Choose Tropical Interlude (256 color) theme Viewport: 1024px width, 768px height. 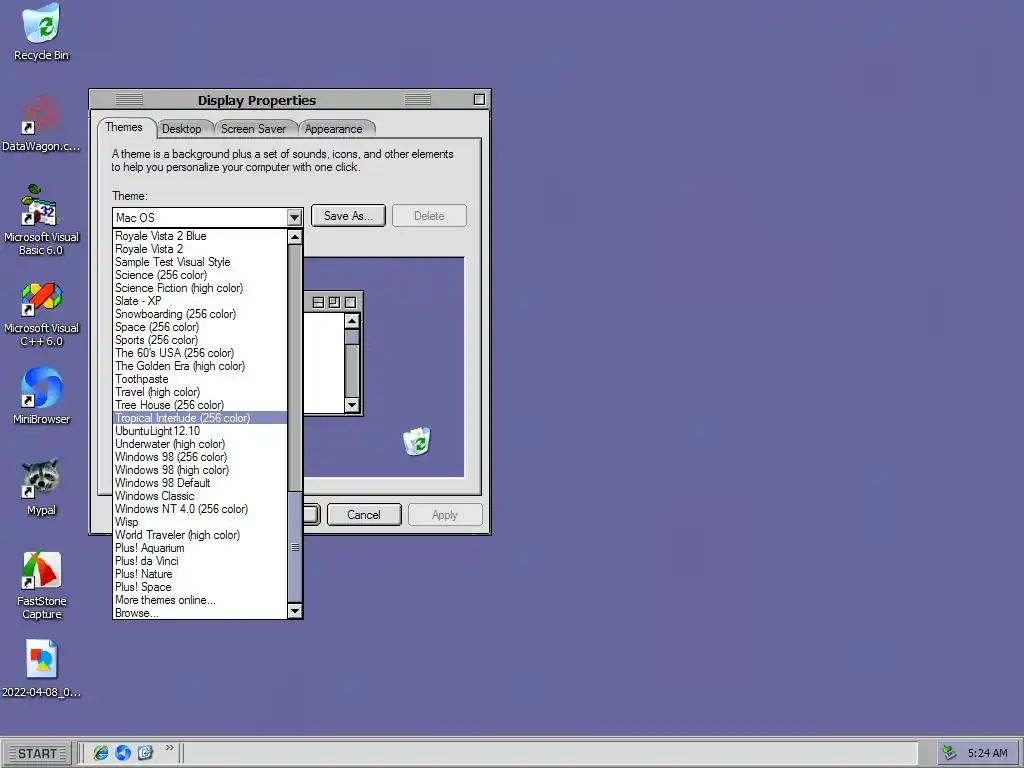click(200, 418)
